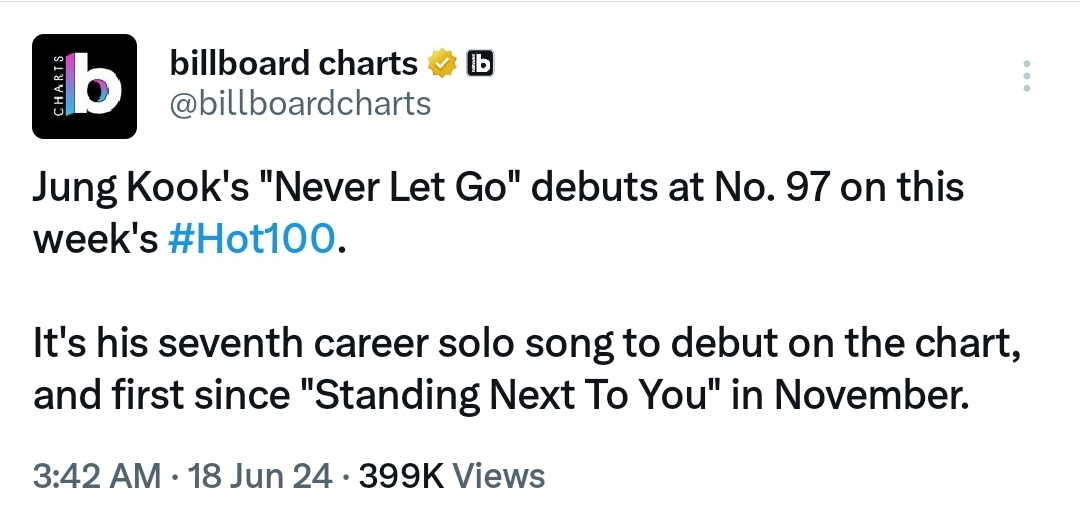
Task: Click the gold verified checkmark badge
Action: pos(443,64)
